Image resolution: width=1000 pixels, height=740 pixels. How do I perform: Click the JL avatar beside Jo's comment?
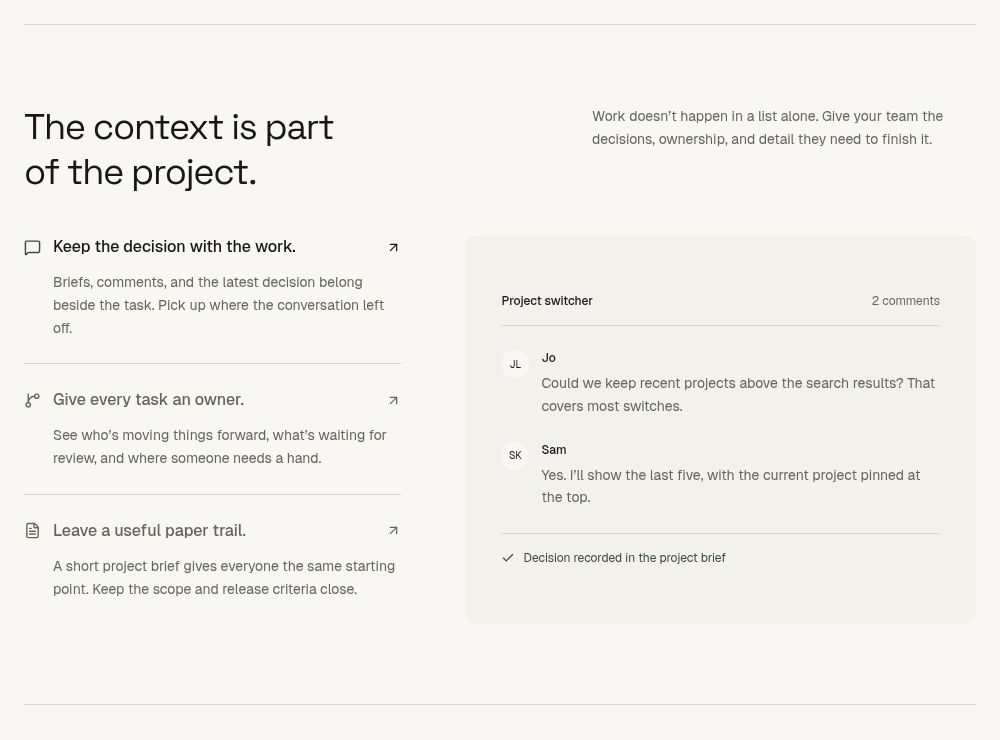click(x=515, y=364)
